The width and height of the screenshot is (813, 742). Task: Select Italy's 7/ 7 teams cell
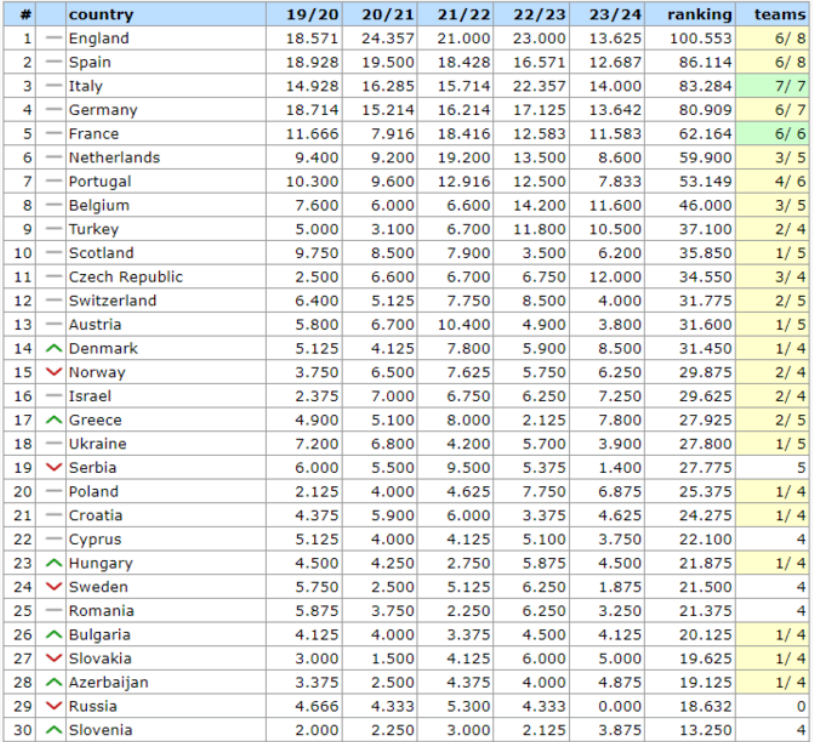(772, 86)
